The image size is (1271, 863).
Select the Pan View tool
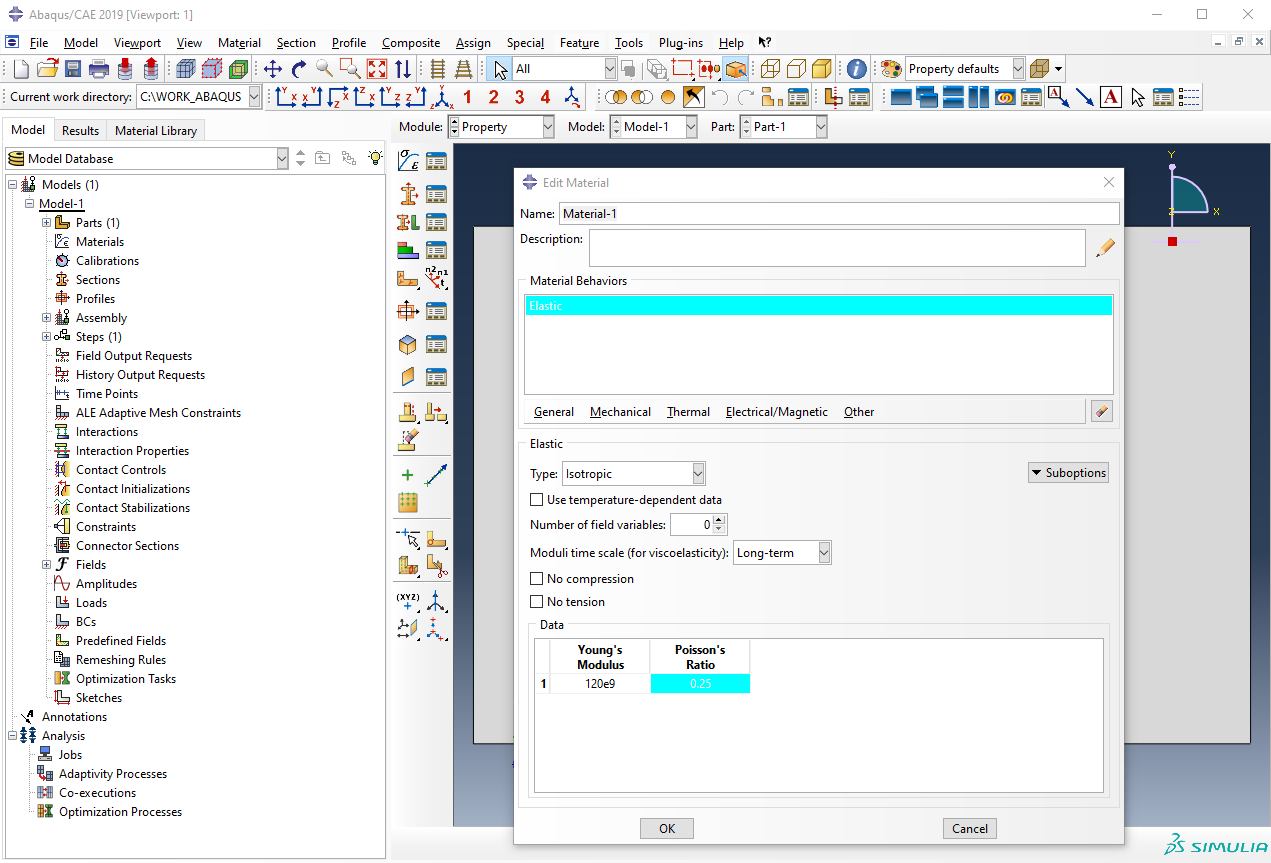[x=273, y=69]
